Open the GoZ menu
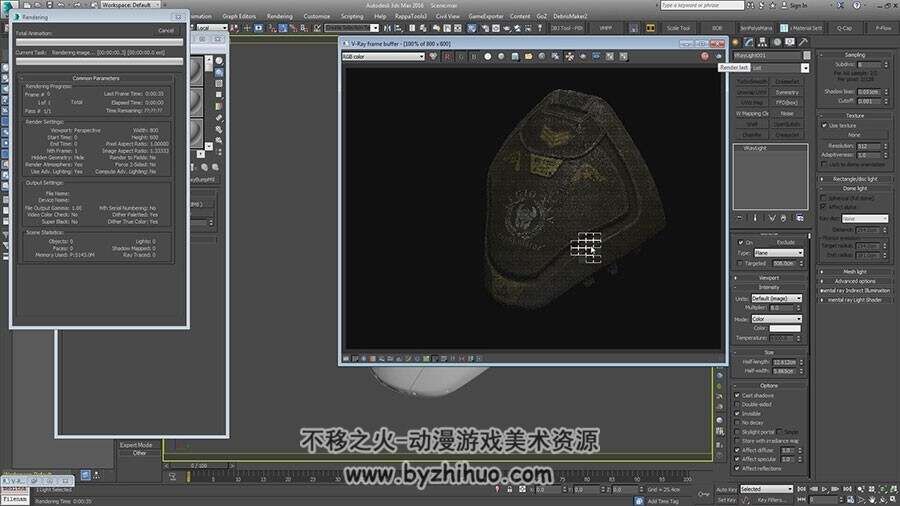The width and height of the screenshot is (900, 506). coord(541,17)
